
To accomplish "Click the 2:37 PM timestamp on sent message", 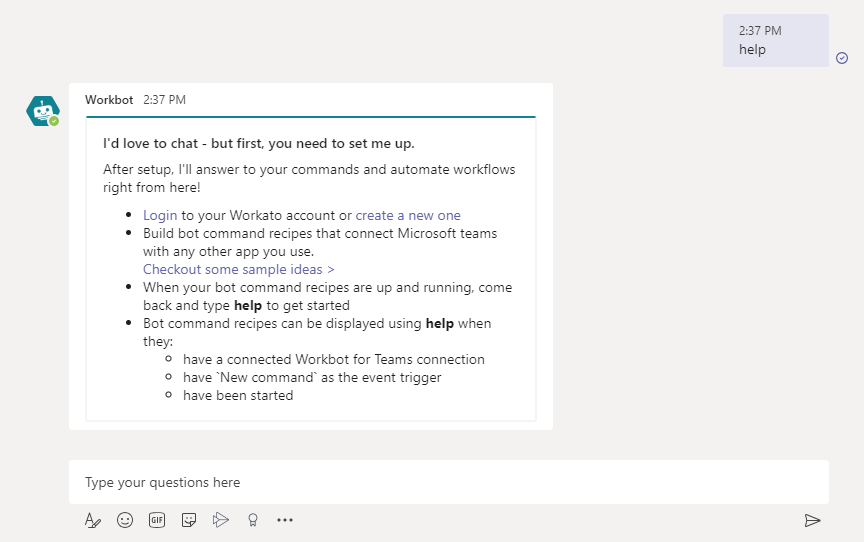I will pyautogui.click(x=760, y=31).
